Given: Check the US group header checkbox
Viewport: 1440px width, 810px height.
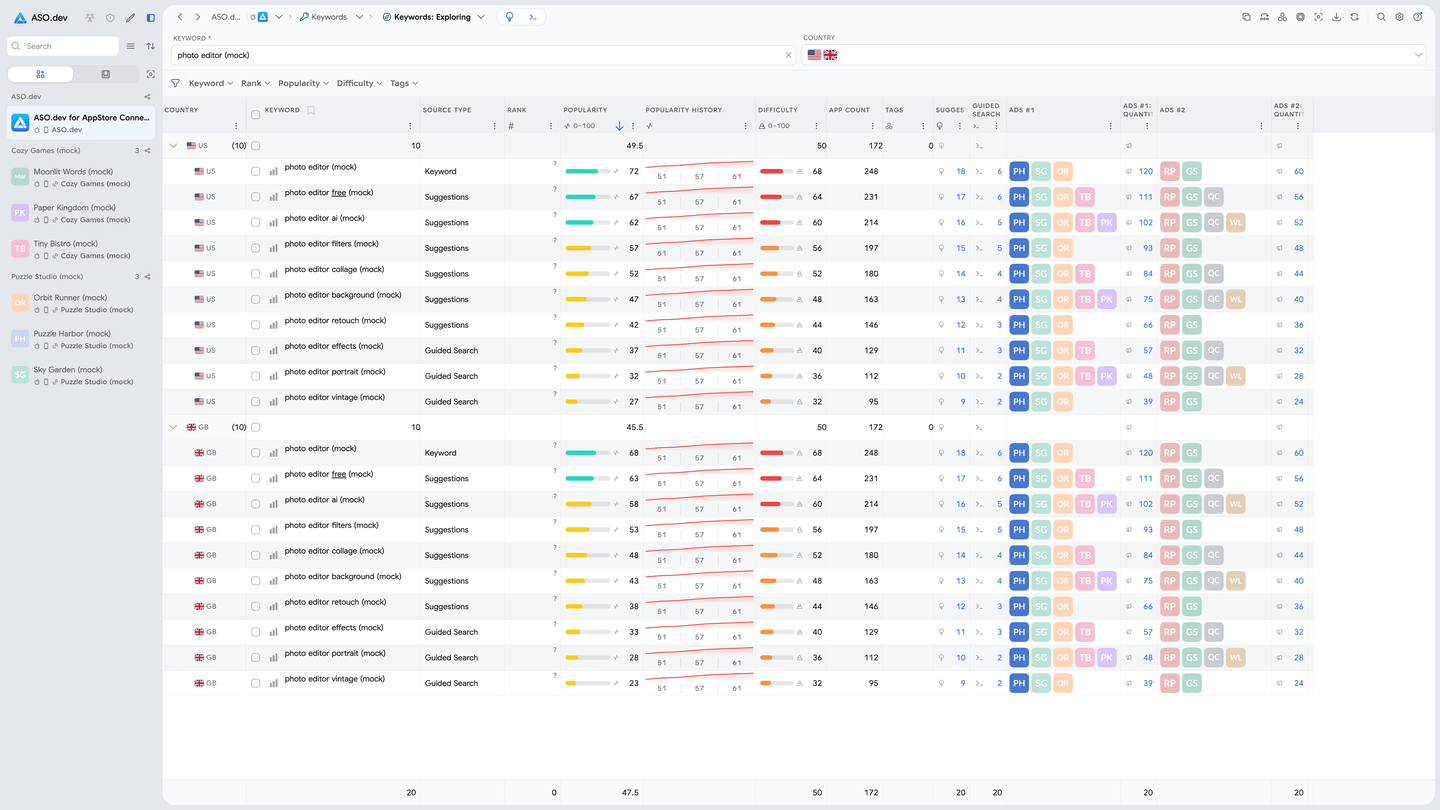Looking at the screenshot, I should [x=255, y=146].
